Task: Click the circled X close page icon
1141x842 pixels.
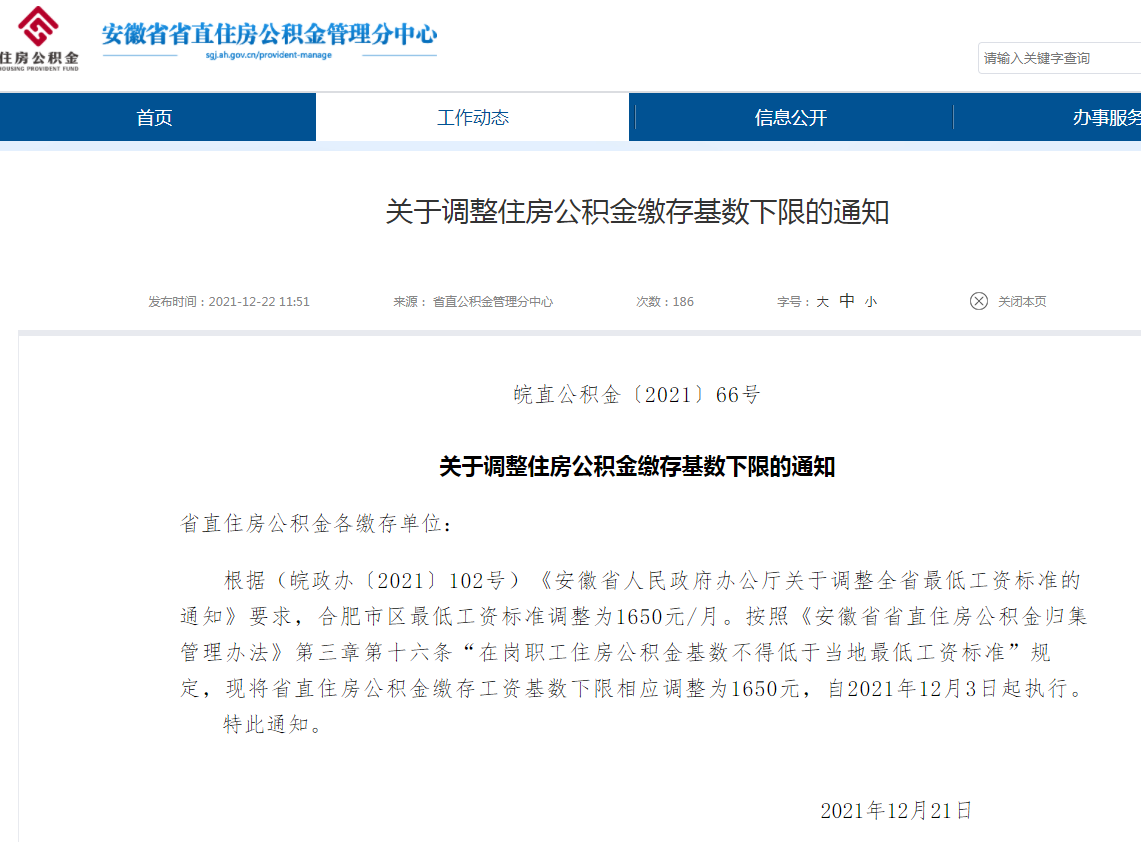Action: click(978, 301)
